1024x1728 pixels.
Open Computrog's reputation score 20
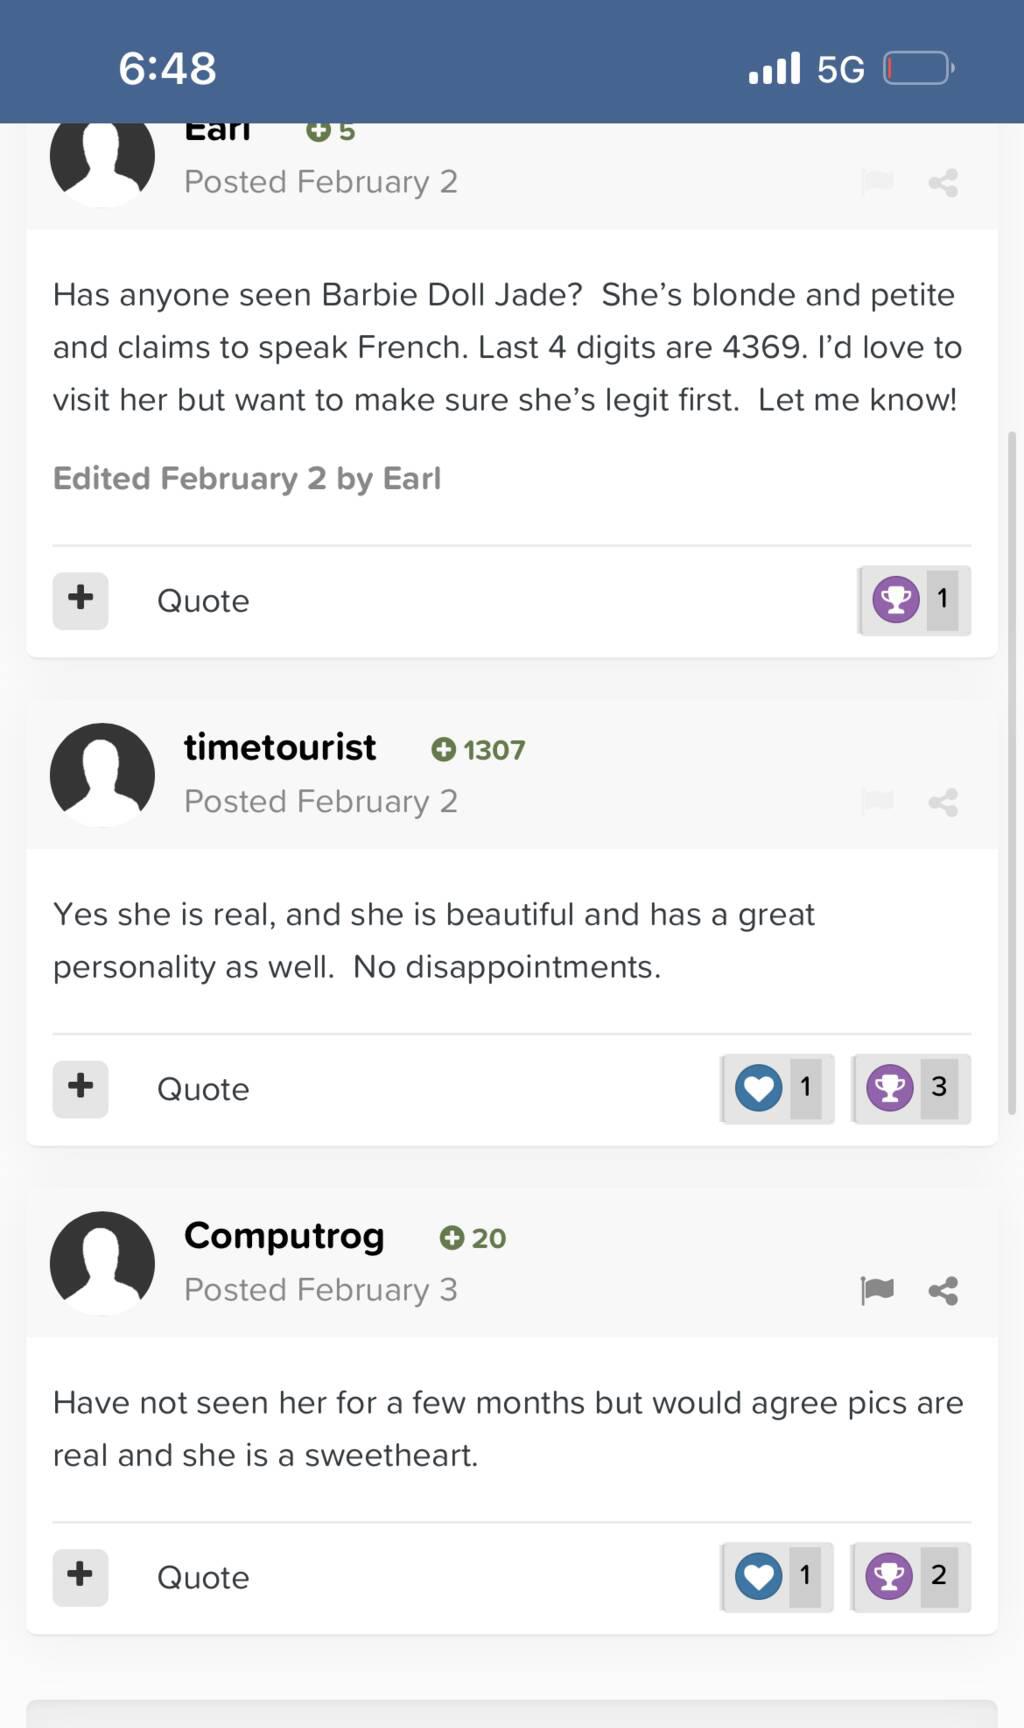click(x=473, y=1238)
